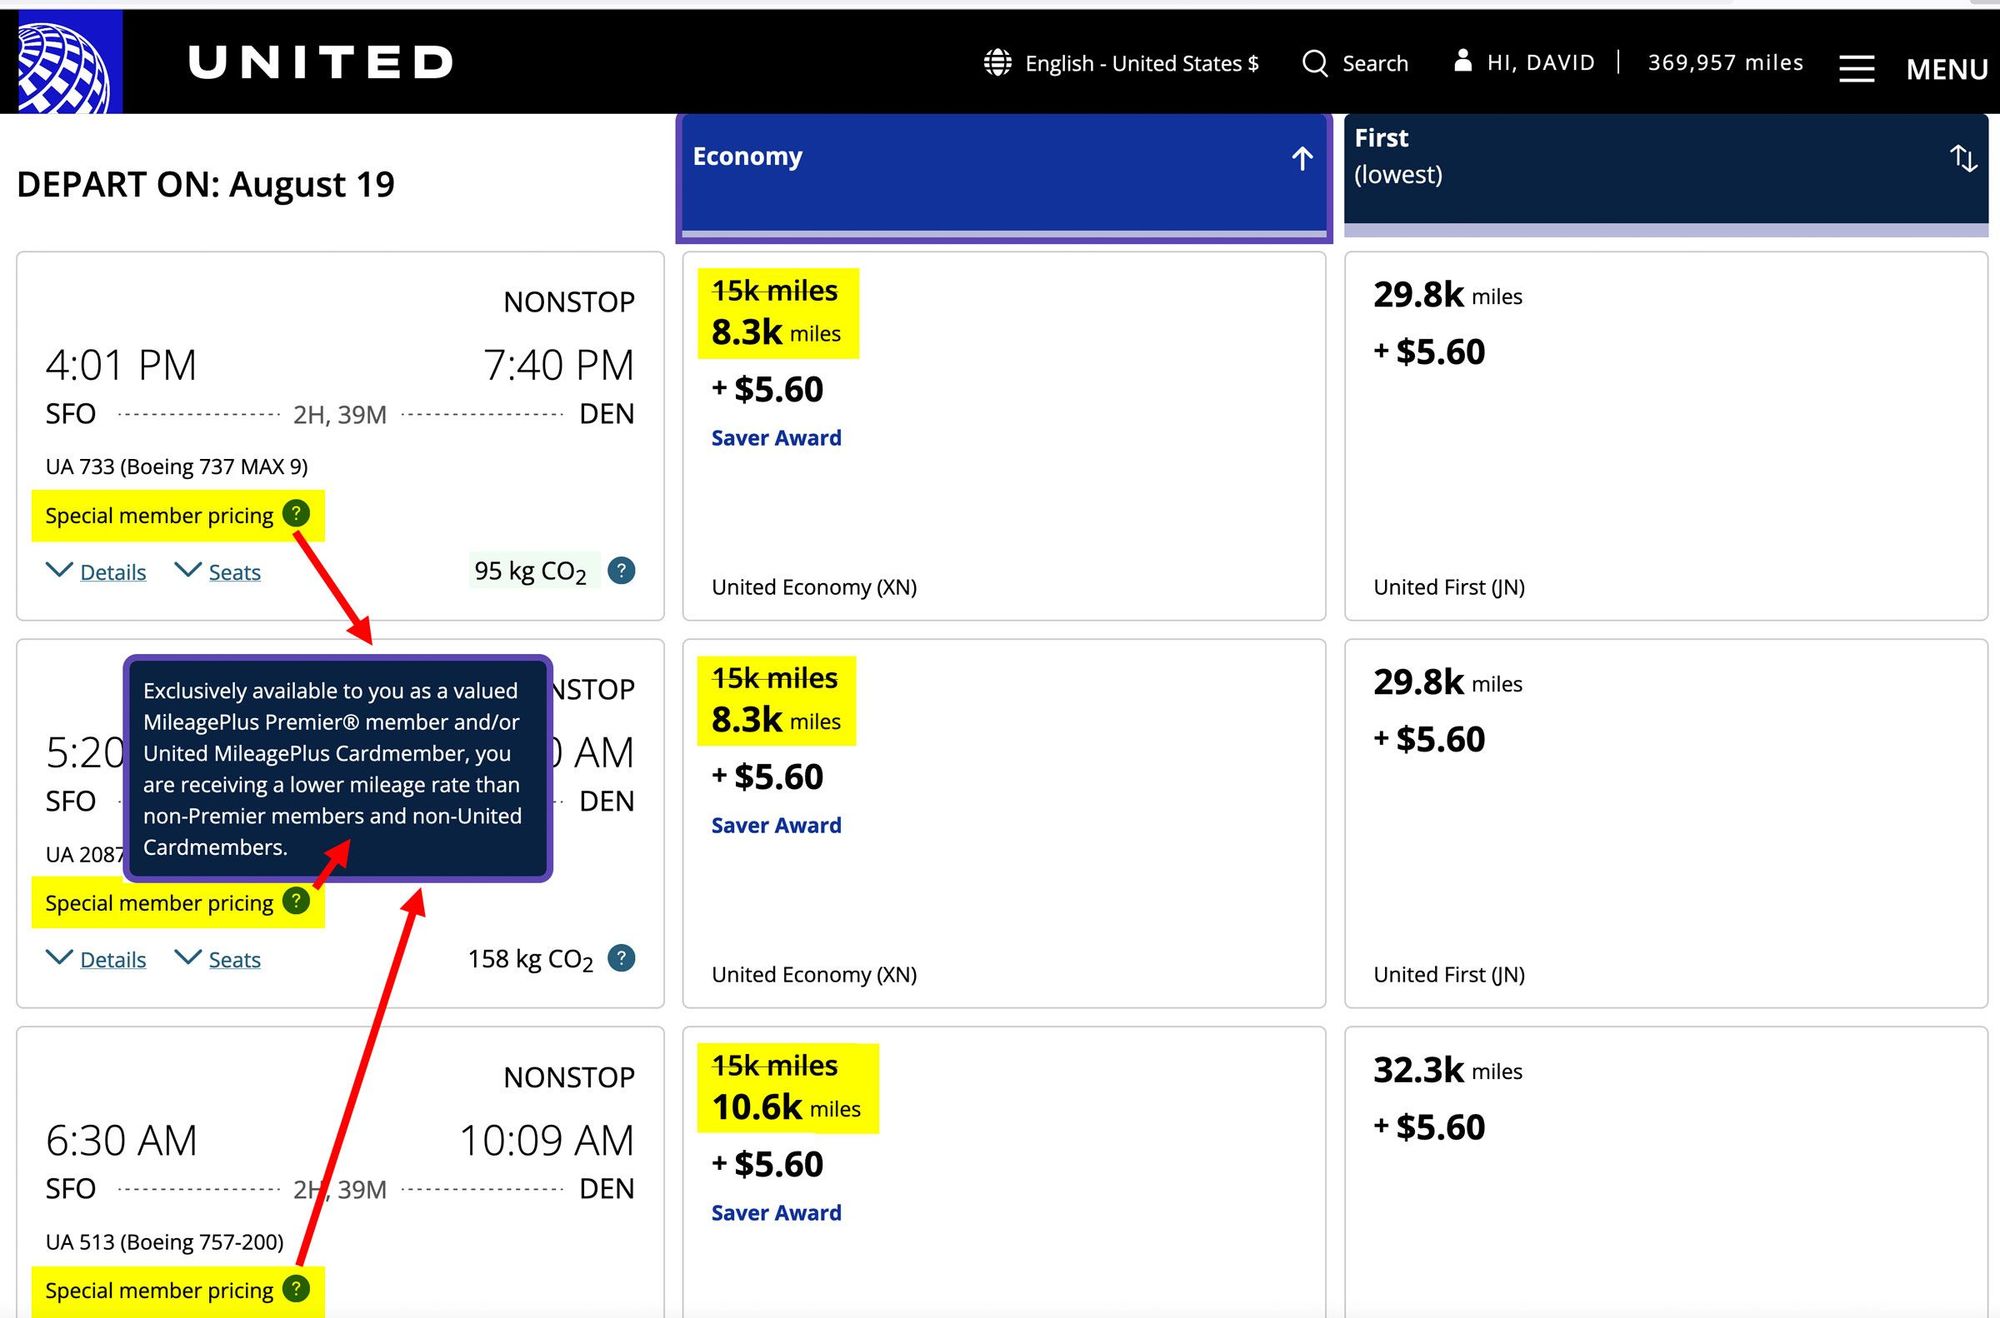Open the user profile icon for David
2000x1318 pixels.
coord(1462,61)
